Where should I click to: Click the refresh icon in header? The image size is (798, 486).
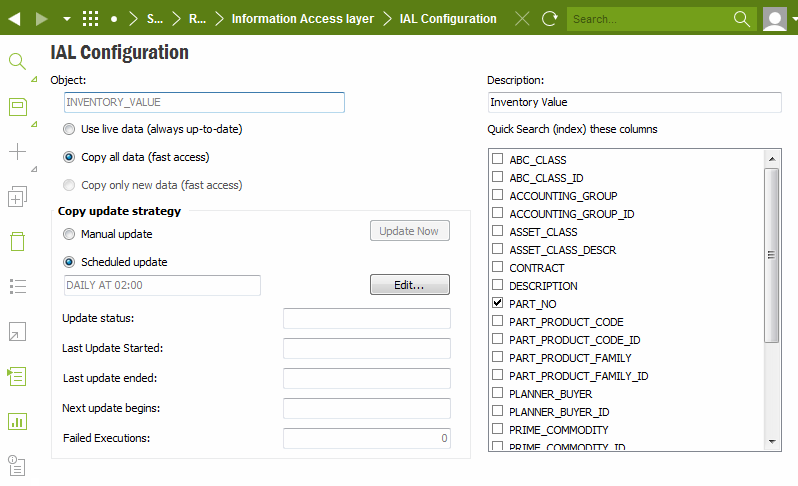[x=550, y=19]
